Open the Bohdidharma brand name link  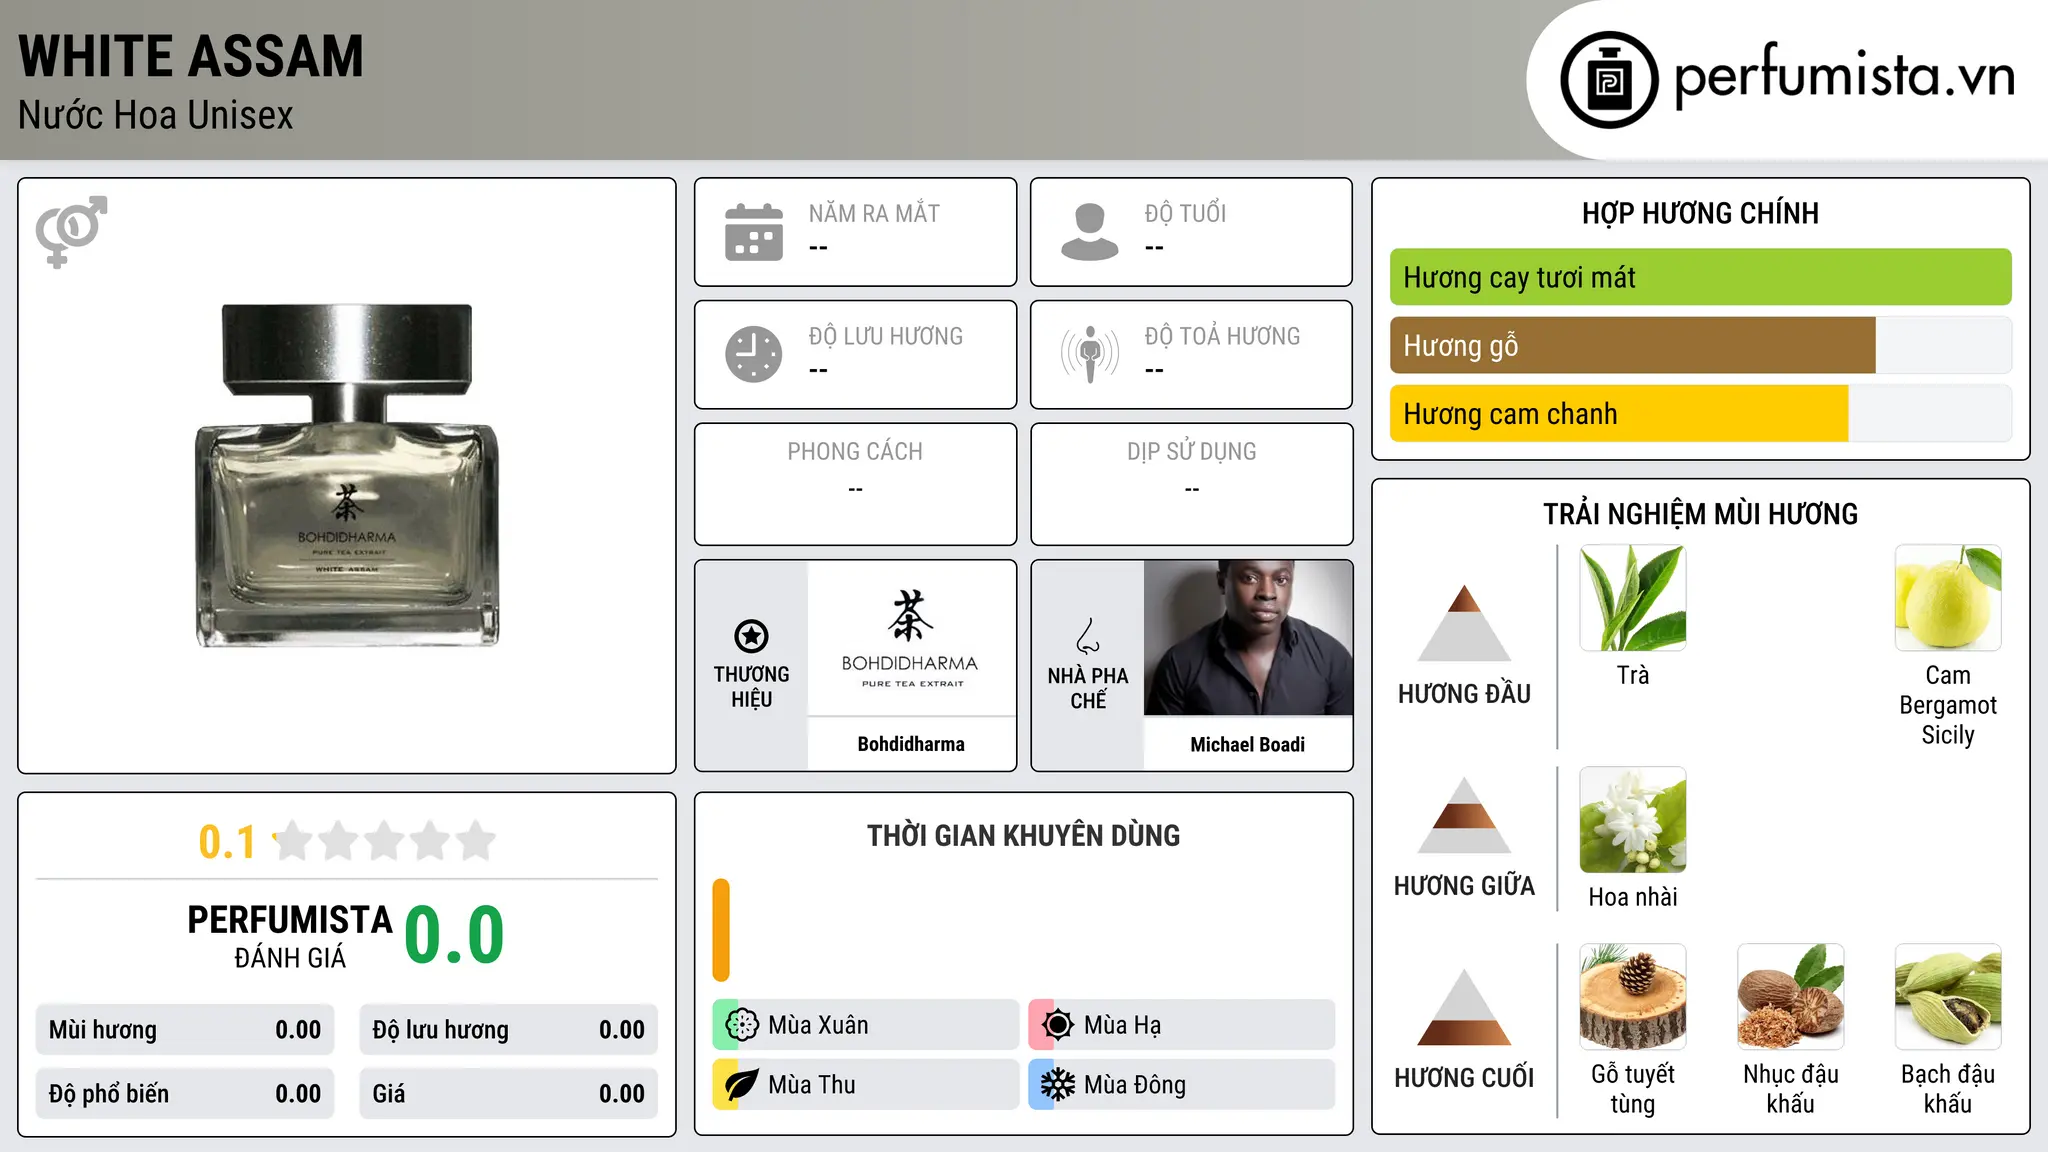911,744
